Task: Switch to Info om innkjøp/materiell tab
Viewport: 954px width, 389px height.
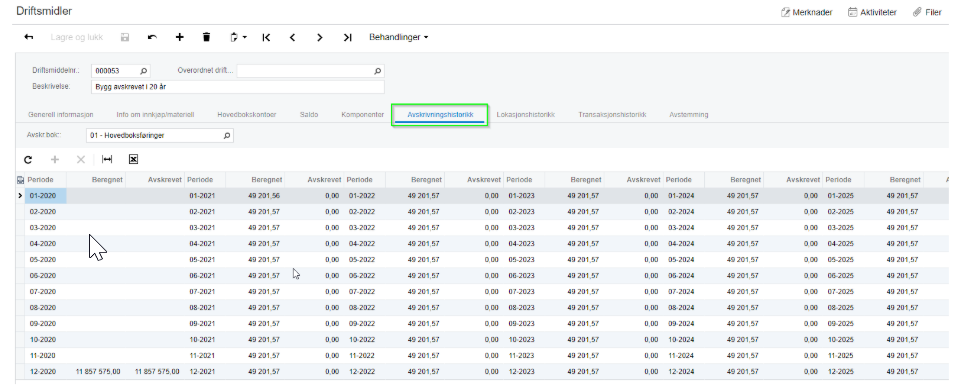Action: [155, 114]
